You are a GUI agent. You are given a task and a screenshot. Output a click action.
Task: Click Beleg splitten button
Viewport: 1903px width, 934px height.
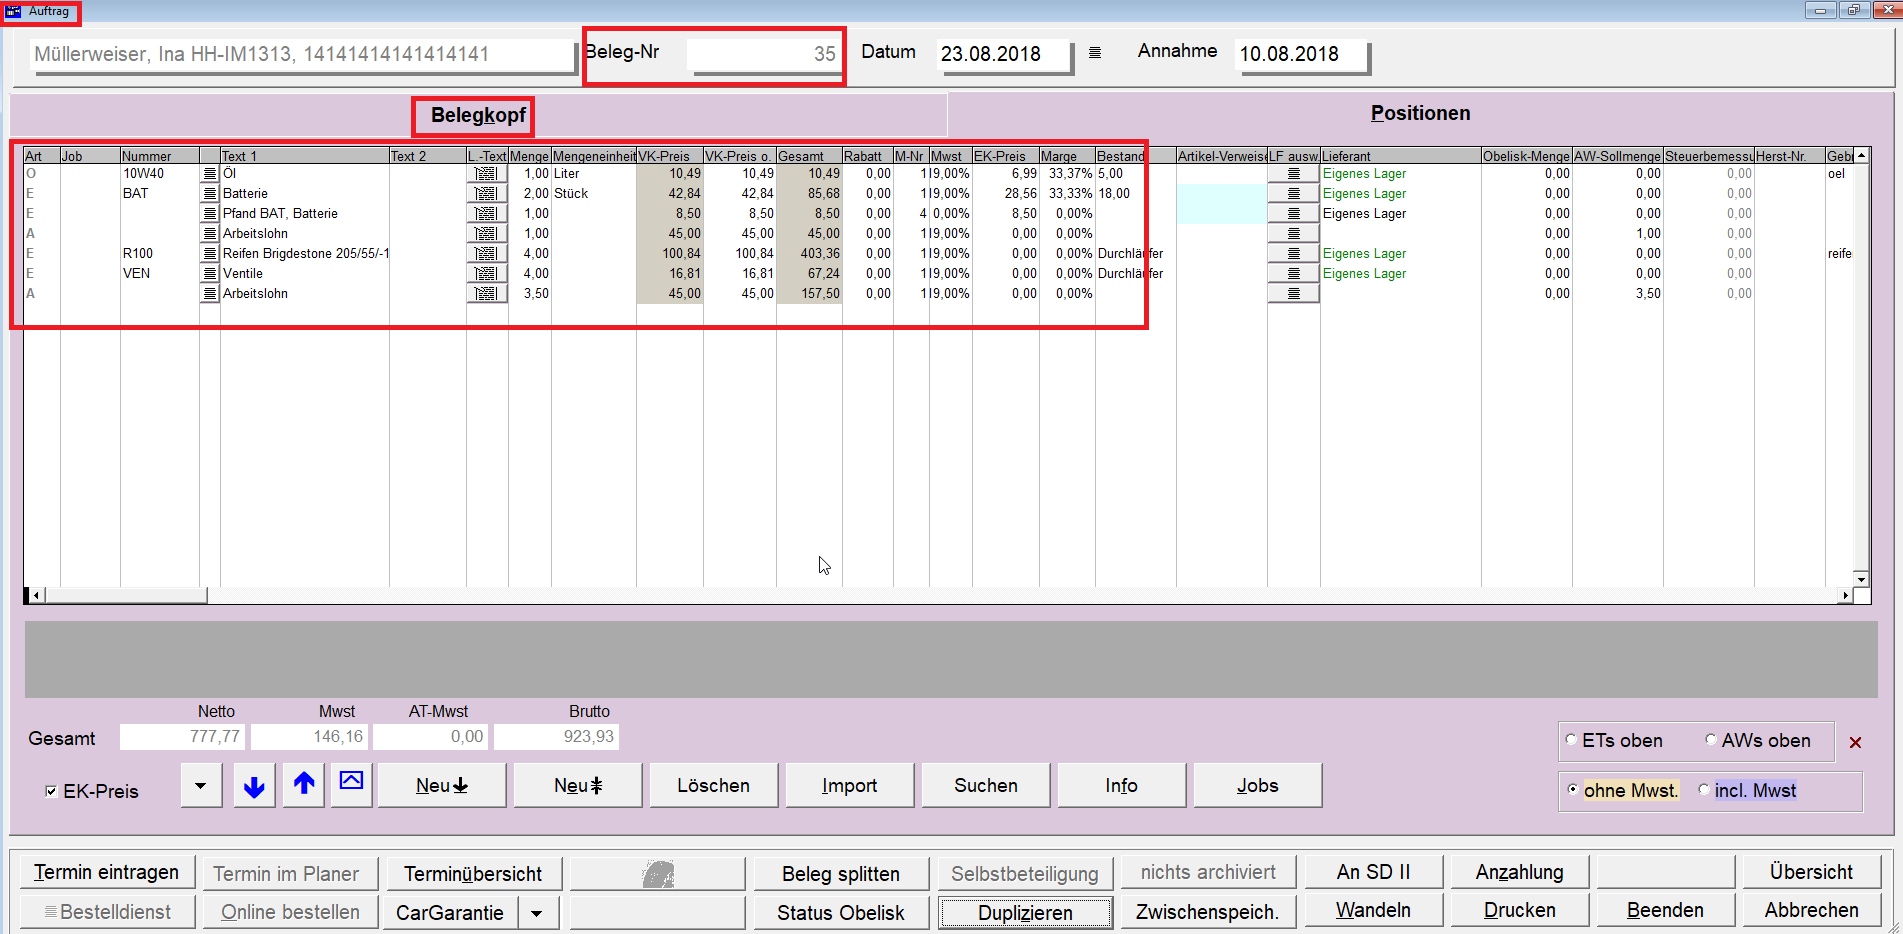(841, 874)
